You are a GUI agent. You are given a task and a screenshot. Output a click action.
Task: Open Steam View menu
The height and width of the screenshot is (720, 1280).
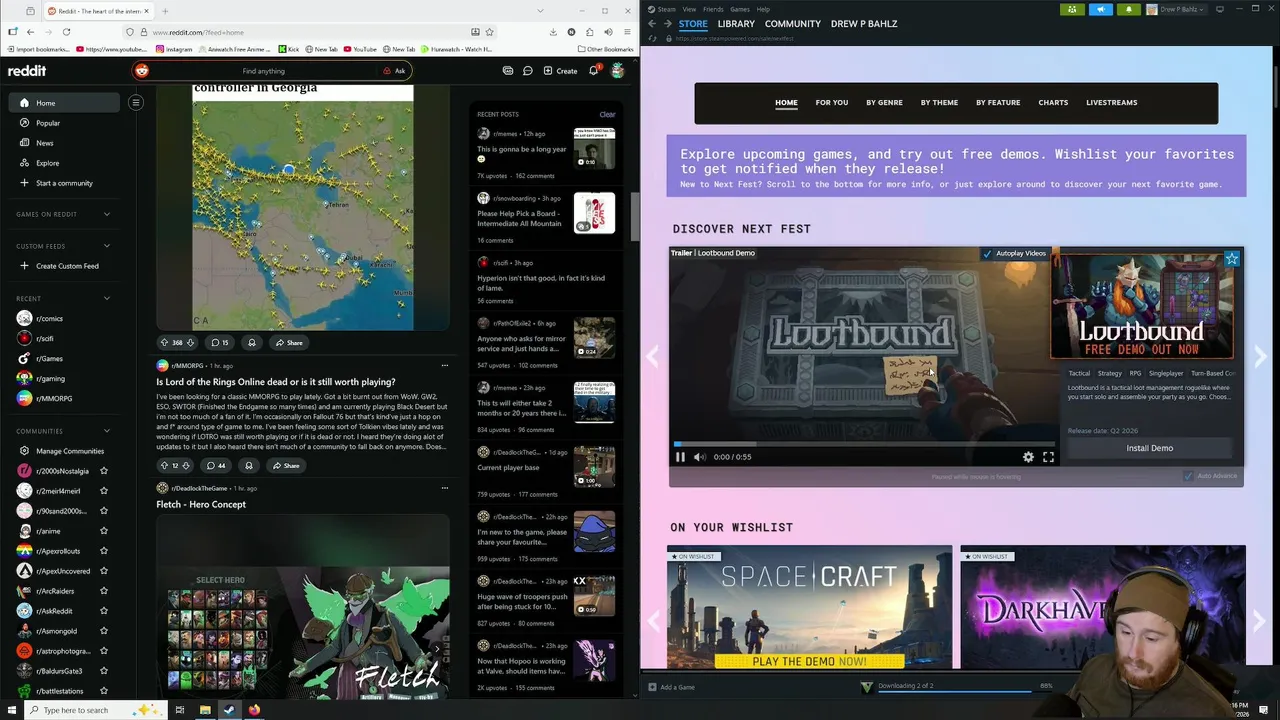pos(689,9)
